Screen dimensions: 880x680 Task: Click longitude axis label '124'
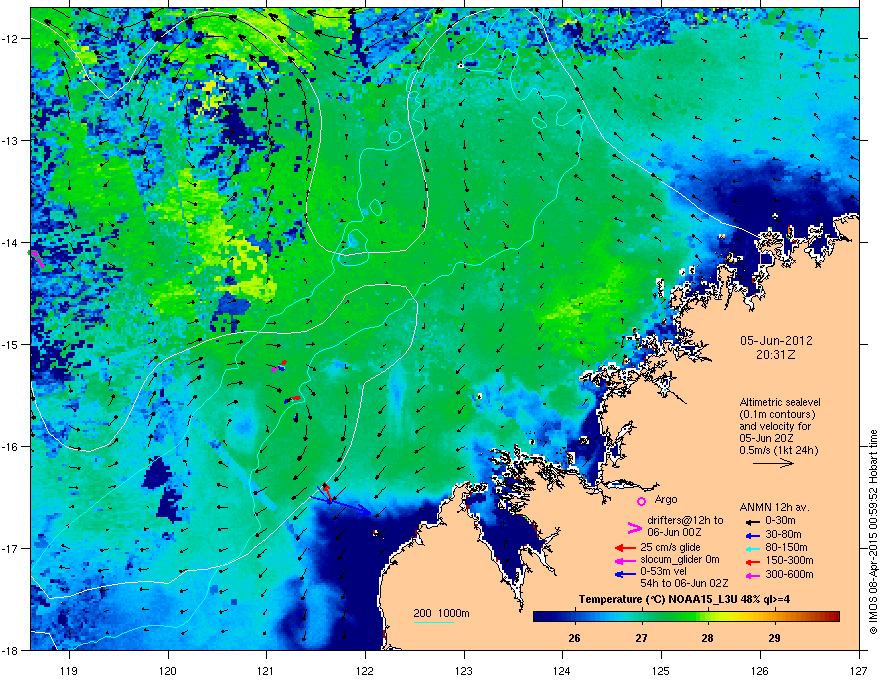(x=562, y=671)
